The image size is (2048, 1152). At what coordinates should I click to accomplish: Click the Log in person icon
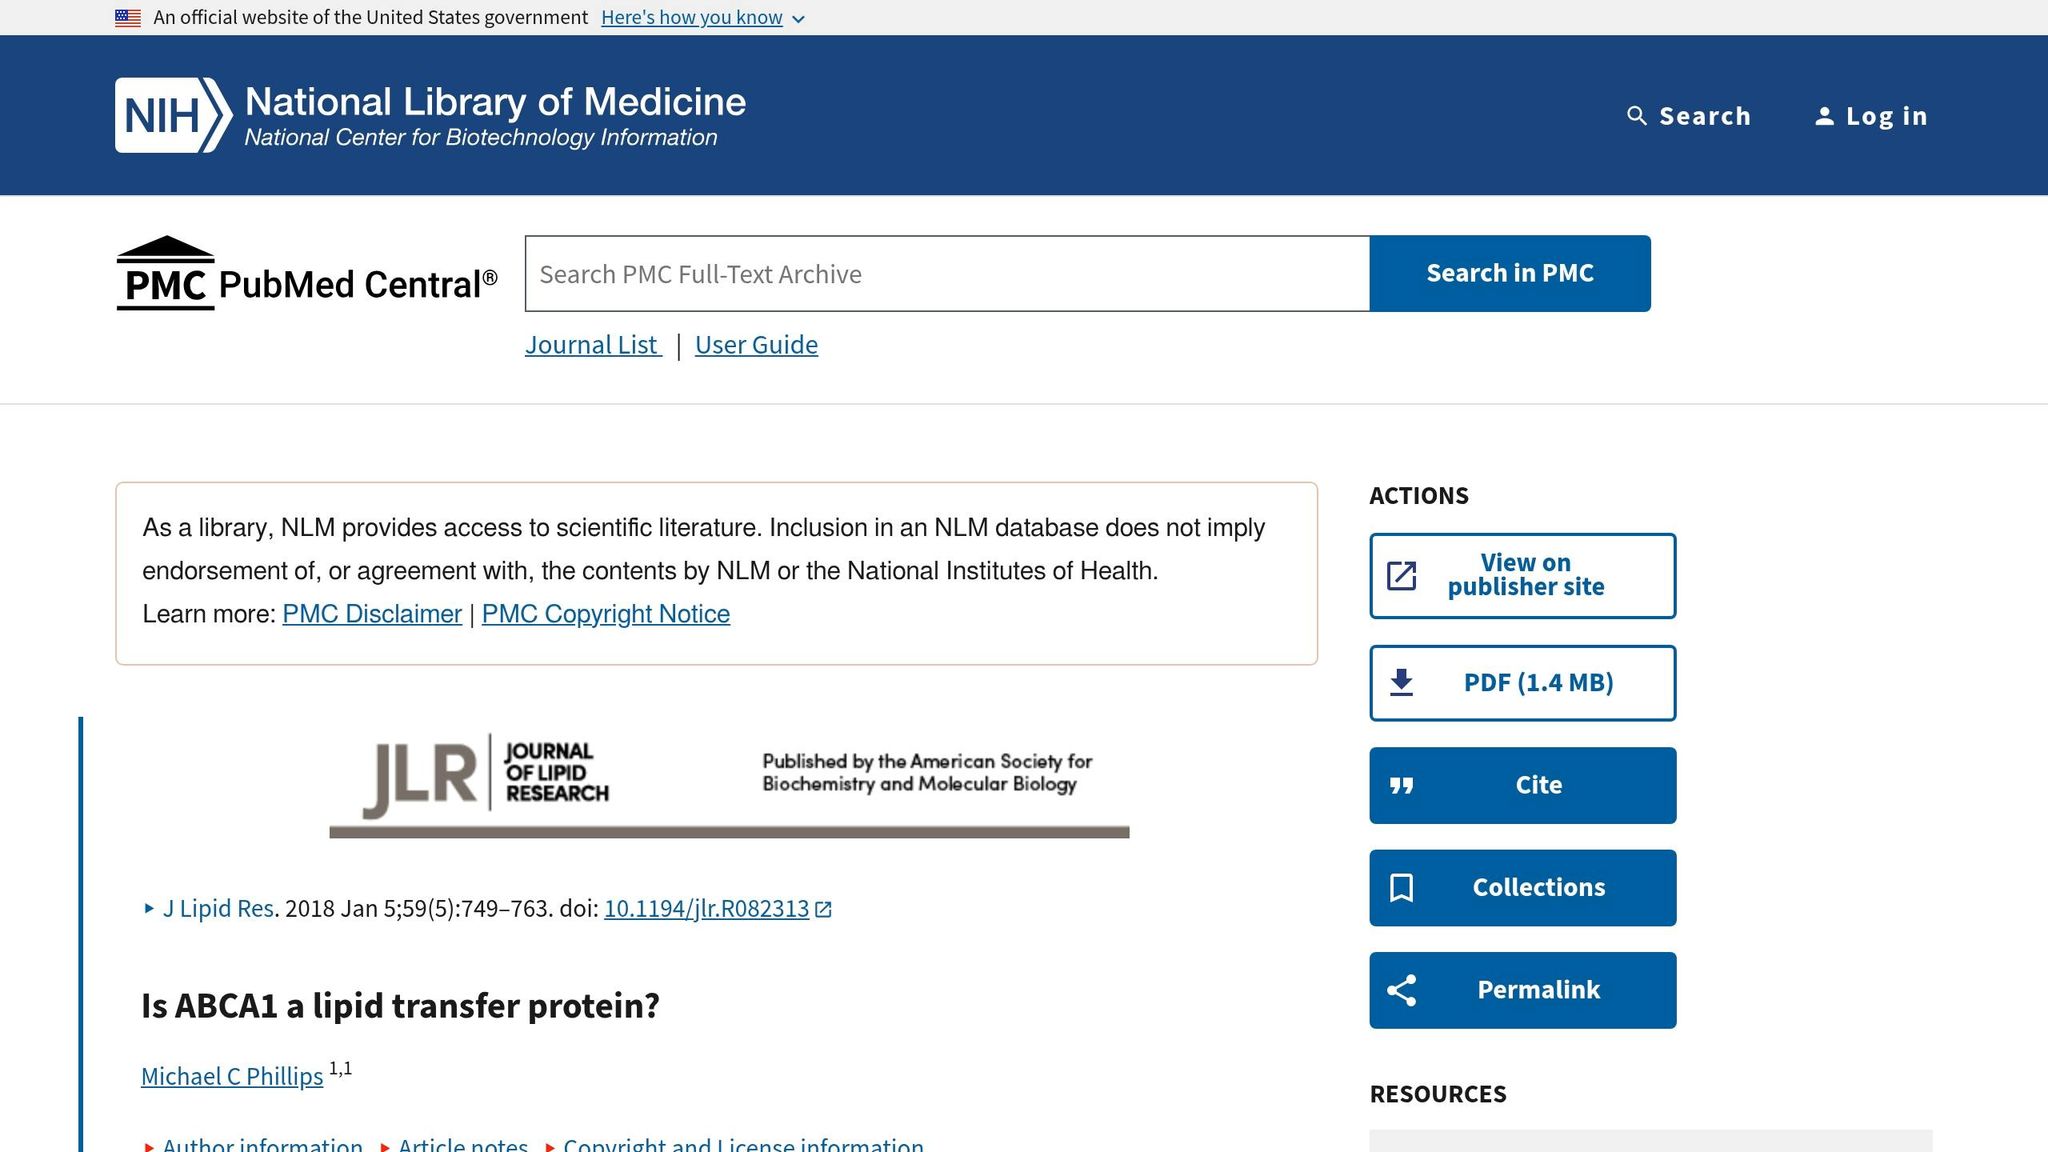(x=1824, y=116)
